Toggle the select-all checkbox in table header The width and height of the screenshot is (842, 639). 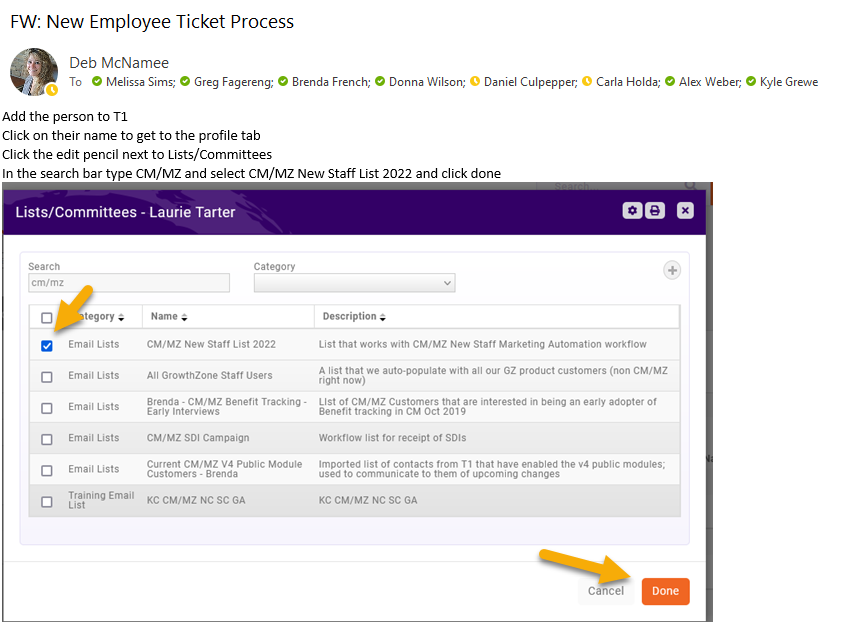pos(47,318)
